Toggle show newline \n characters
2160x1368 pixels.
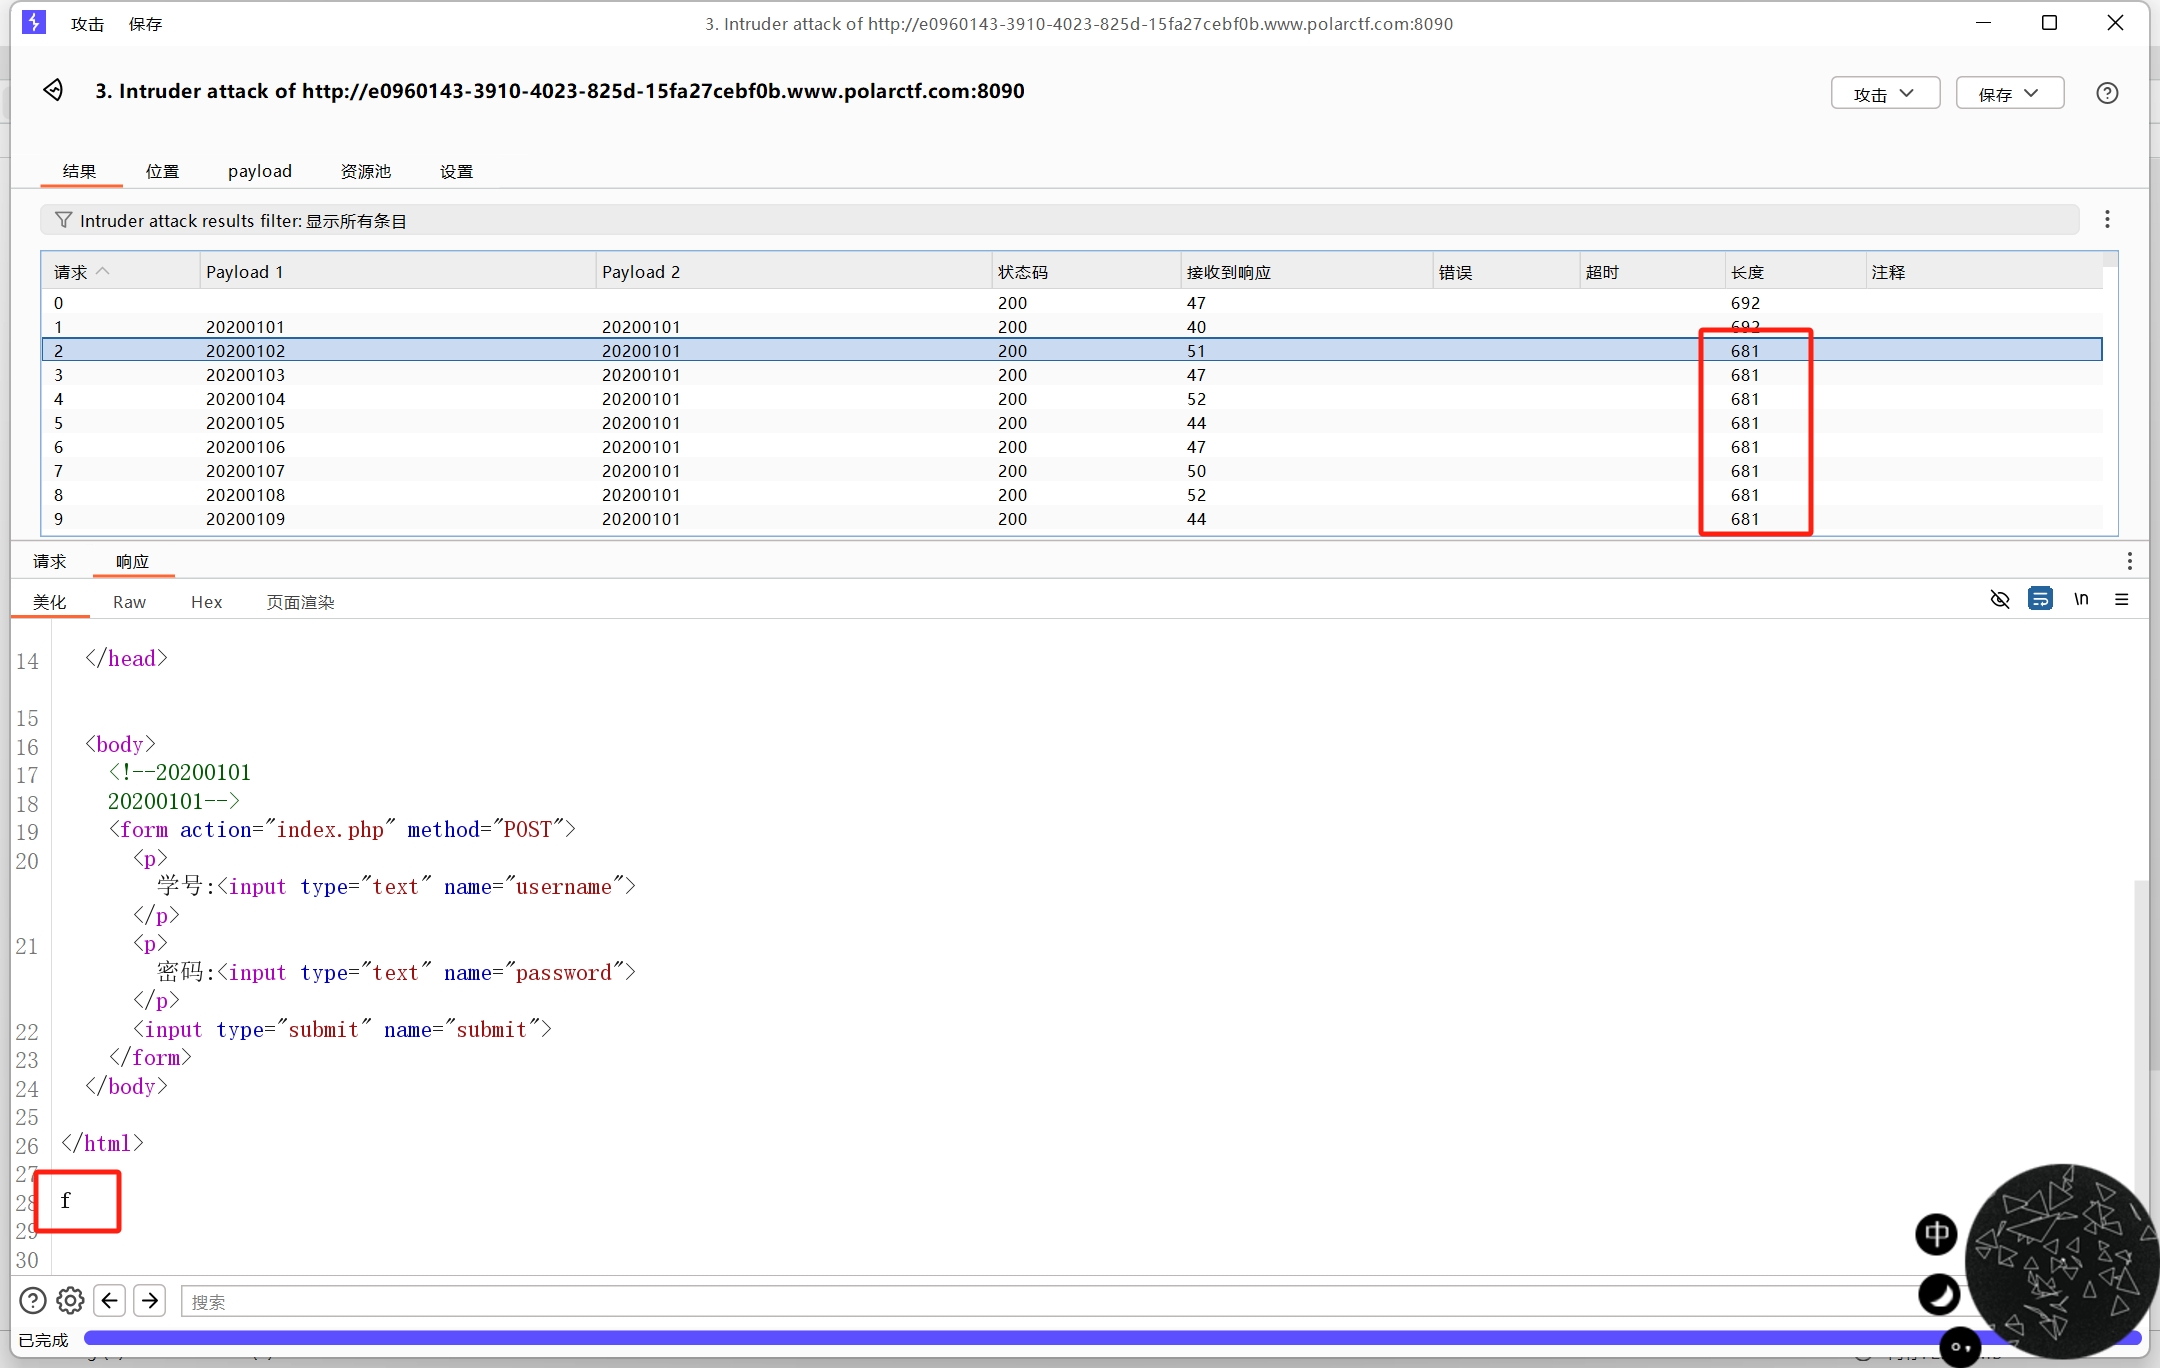pos(2081,599)
